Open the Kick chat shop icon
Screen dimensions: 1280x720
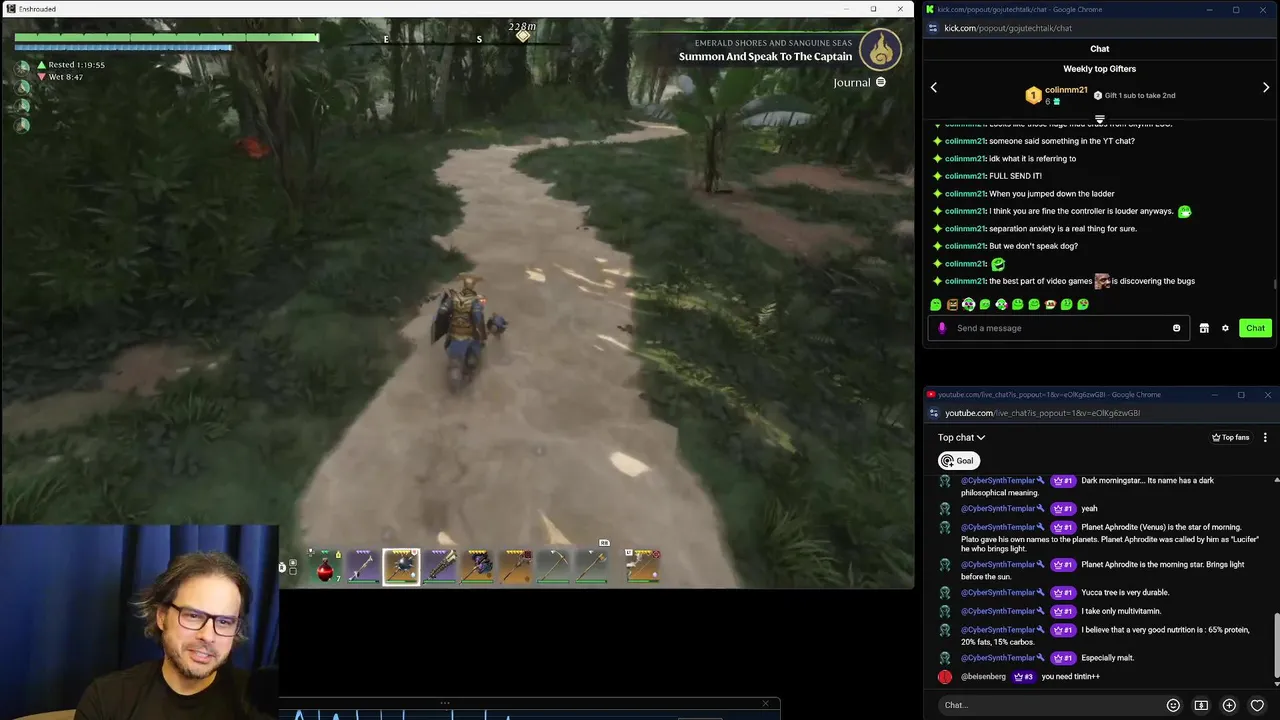[x=1204, y=328]
